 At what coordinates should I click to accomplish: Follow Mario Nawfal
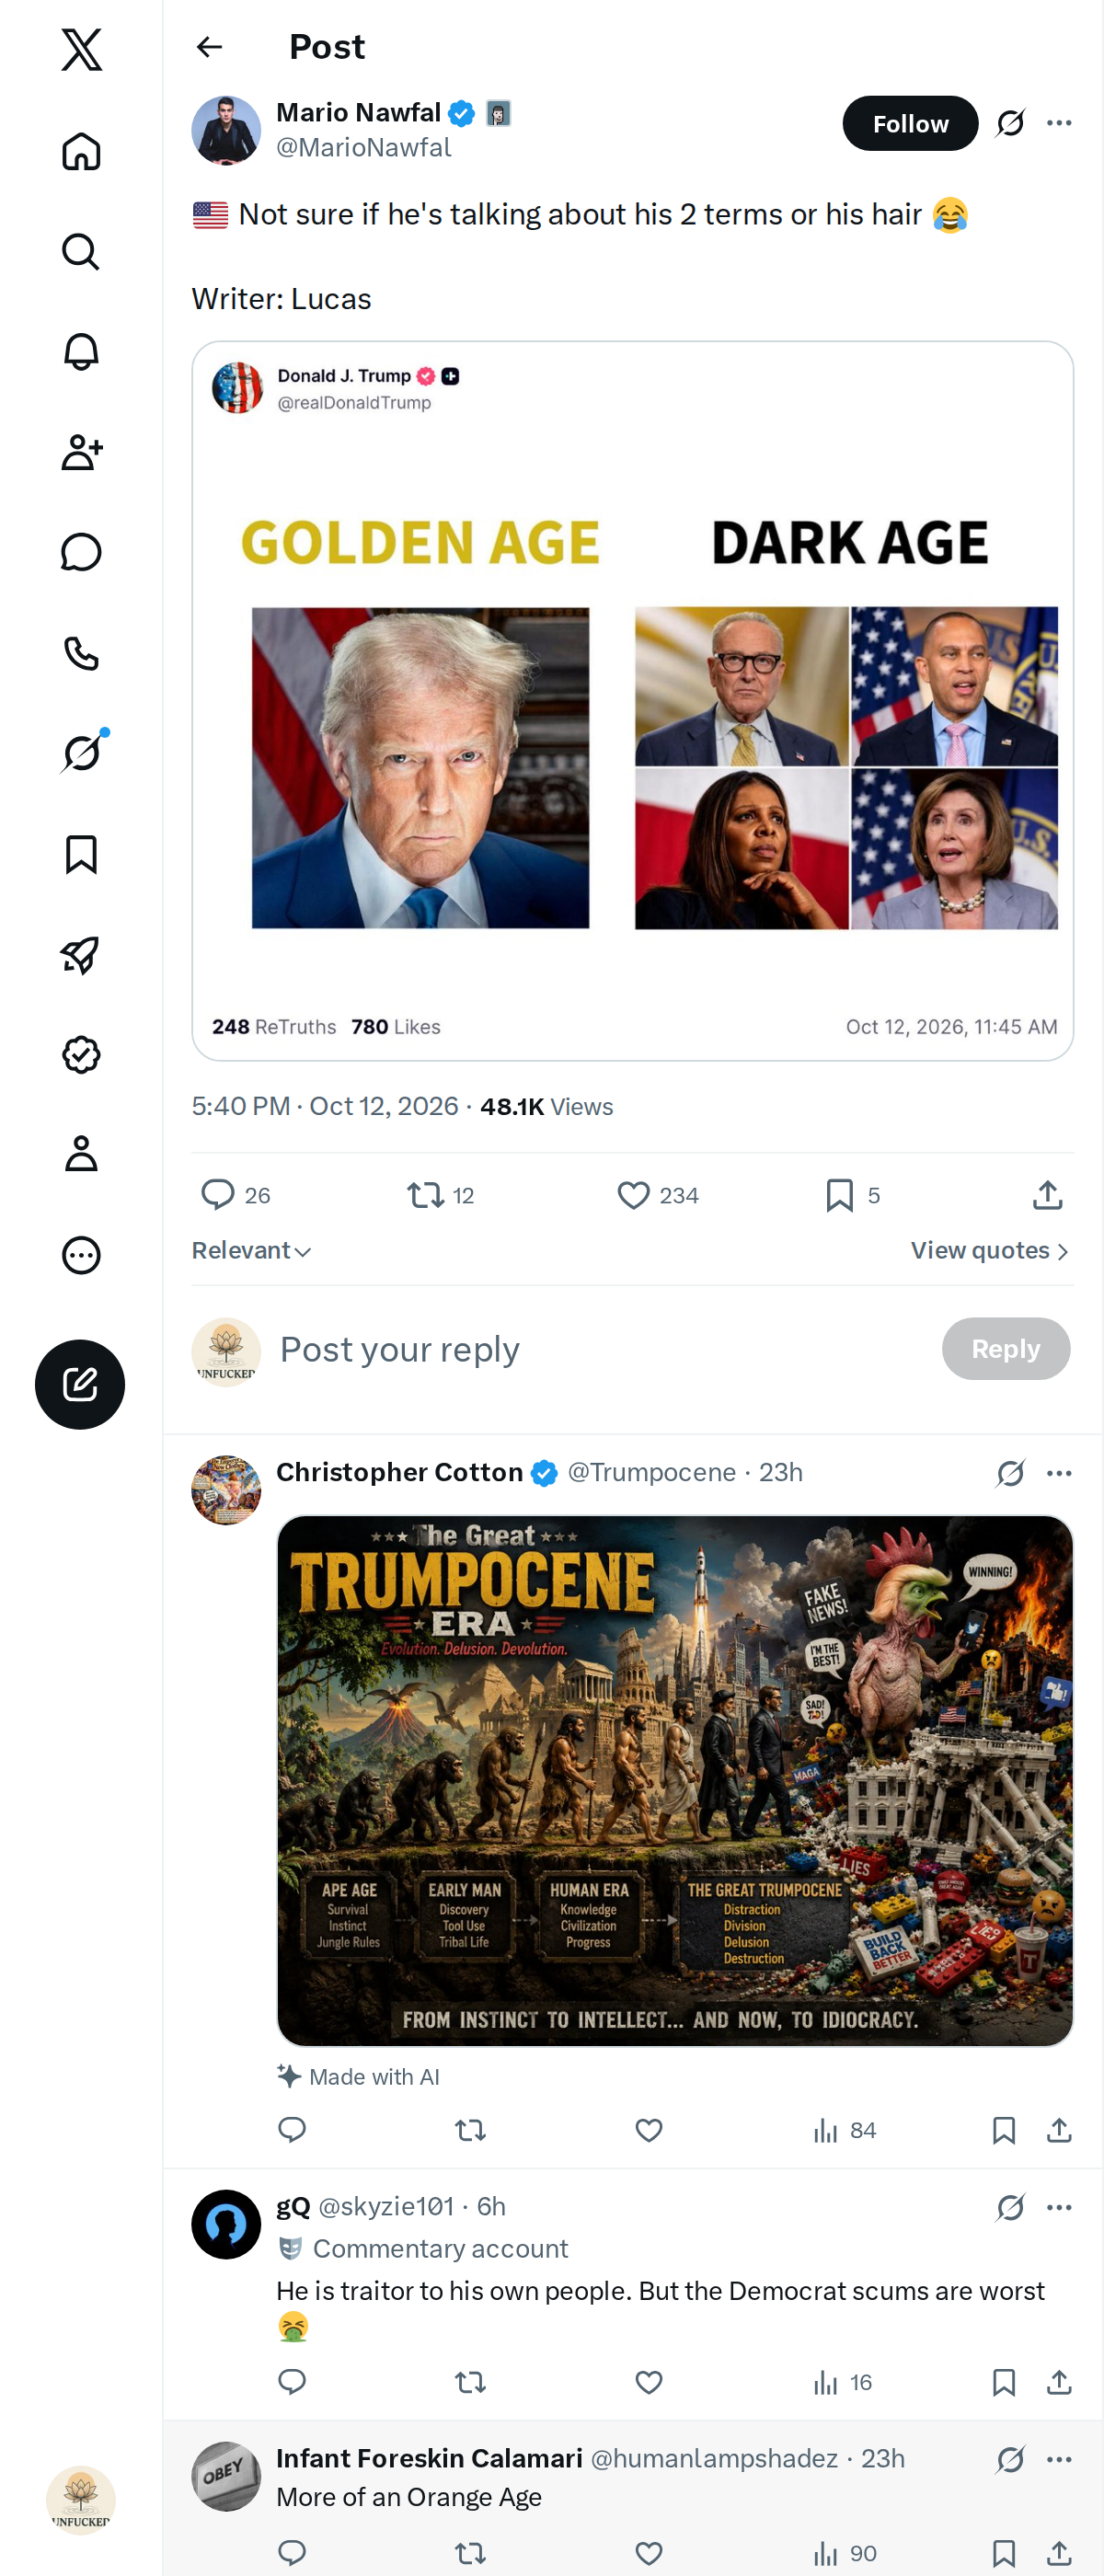click(910, 123)
